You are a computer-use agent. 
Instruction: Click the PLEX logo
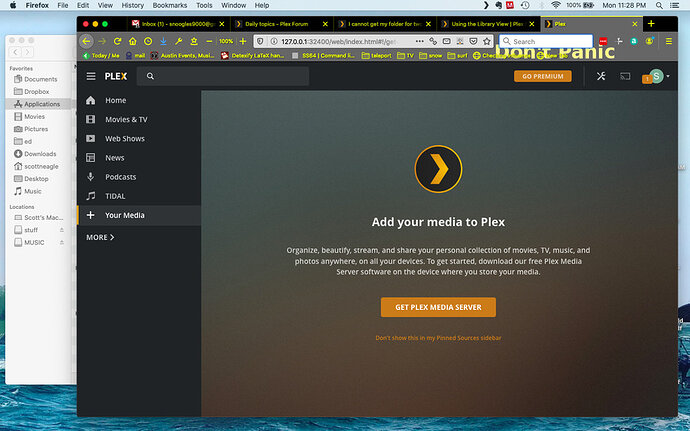click(116, 76)
